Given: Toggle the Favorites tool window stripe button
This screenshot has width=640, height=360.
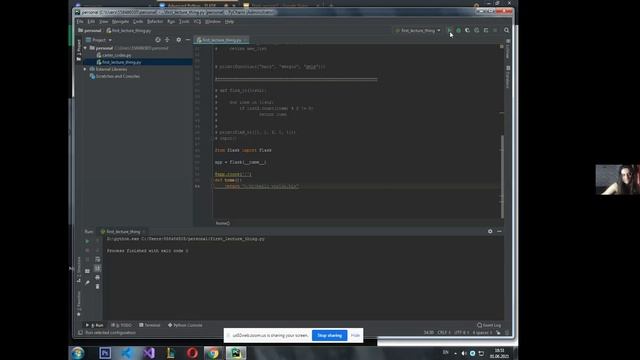Looking at the screenshot, I should point(79,304).
